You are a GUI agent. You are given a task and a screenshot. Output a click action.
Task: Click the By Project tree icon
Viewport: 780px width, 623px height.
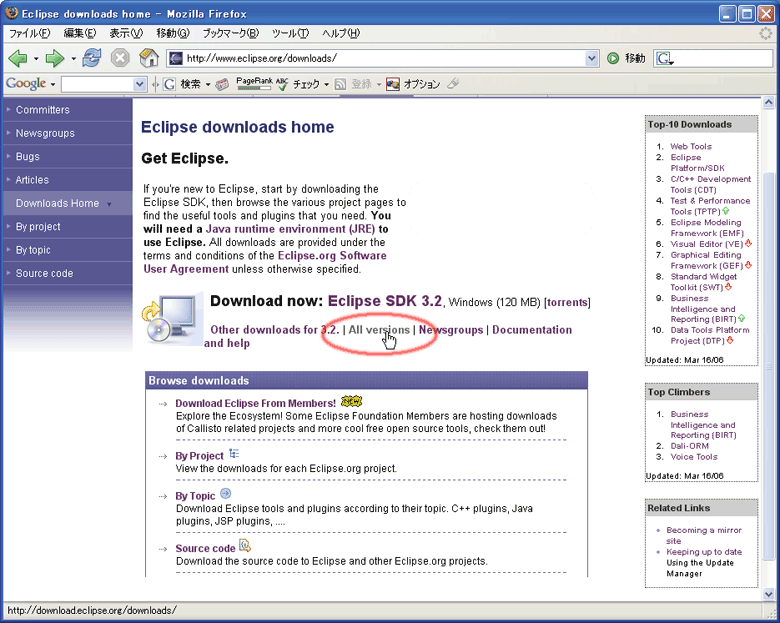pyautogui.click(x=234, y=453)
